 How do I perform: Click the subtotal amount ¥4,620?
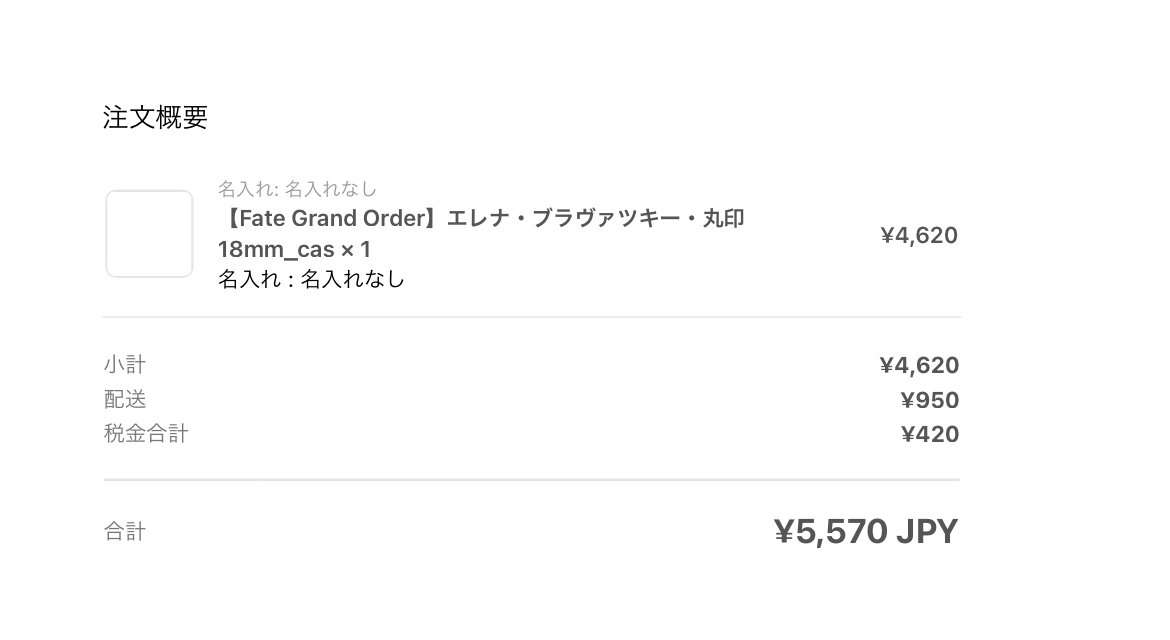click(x=918, y=365)
